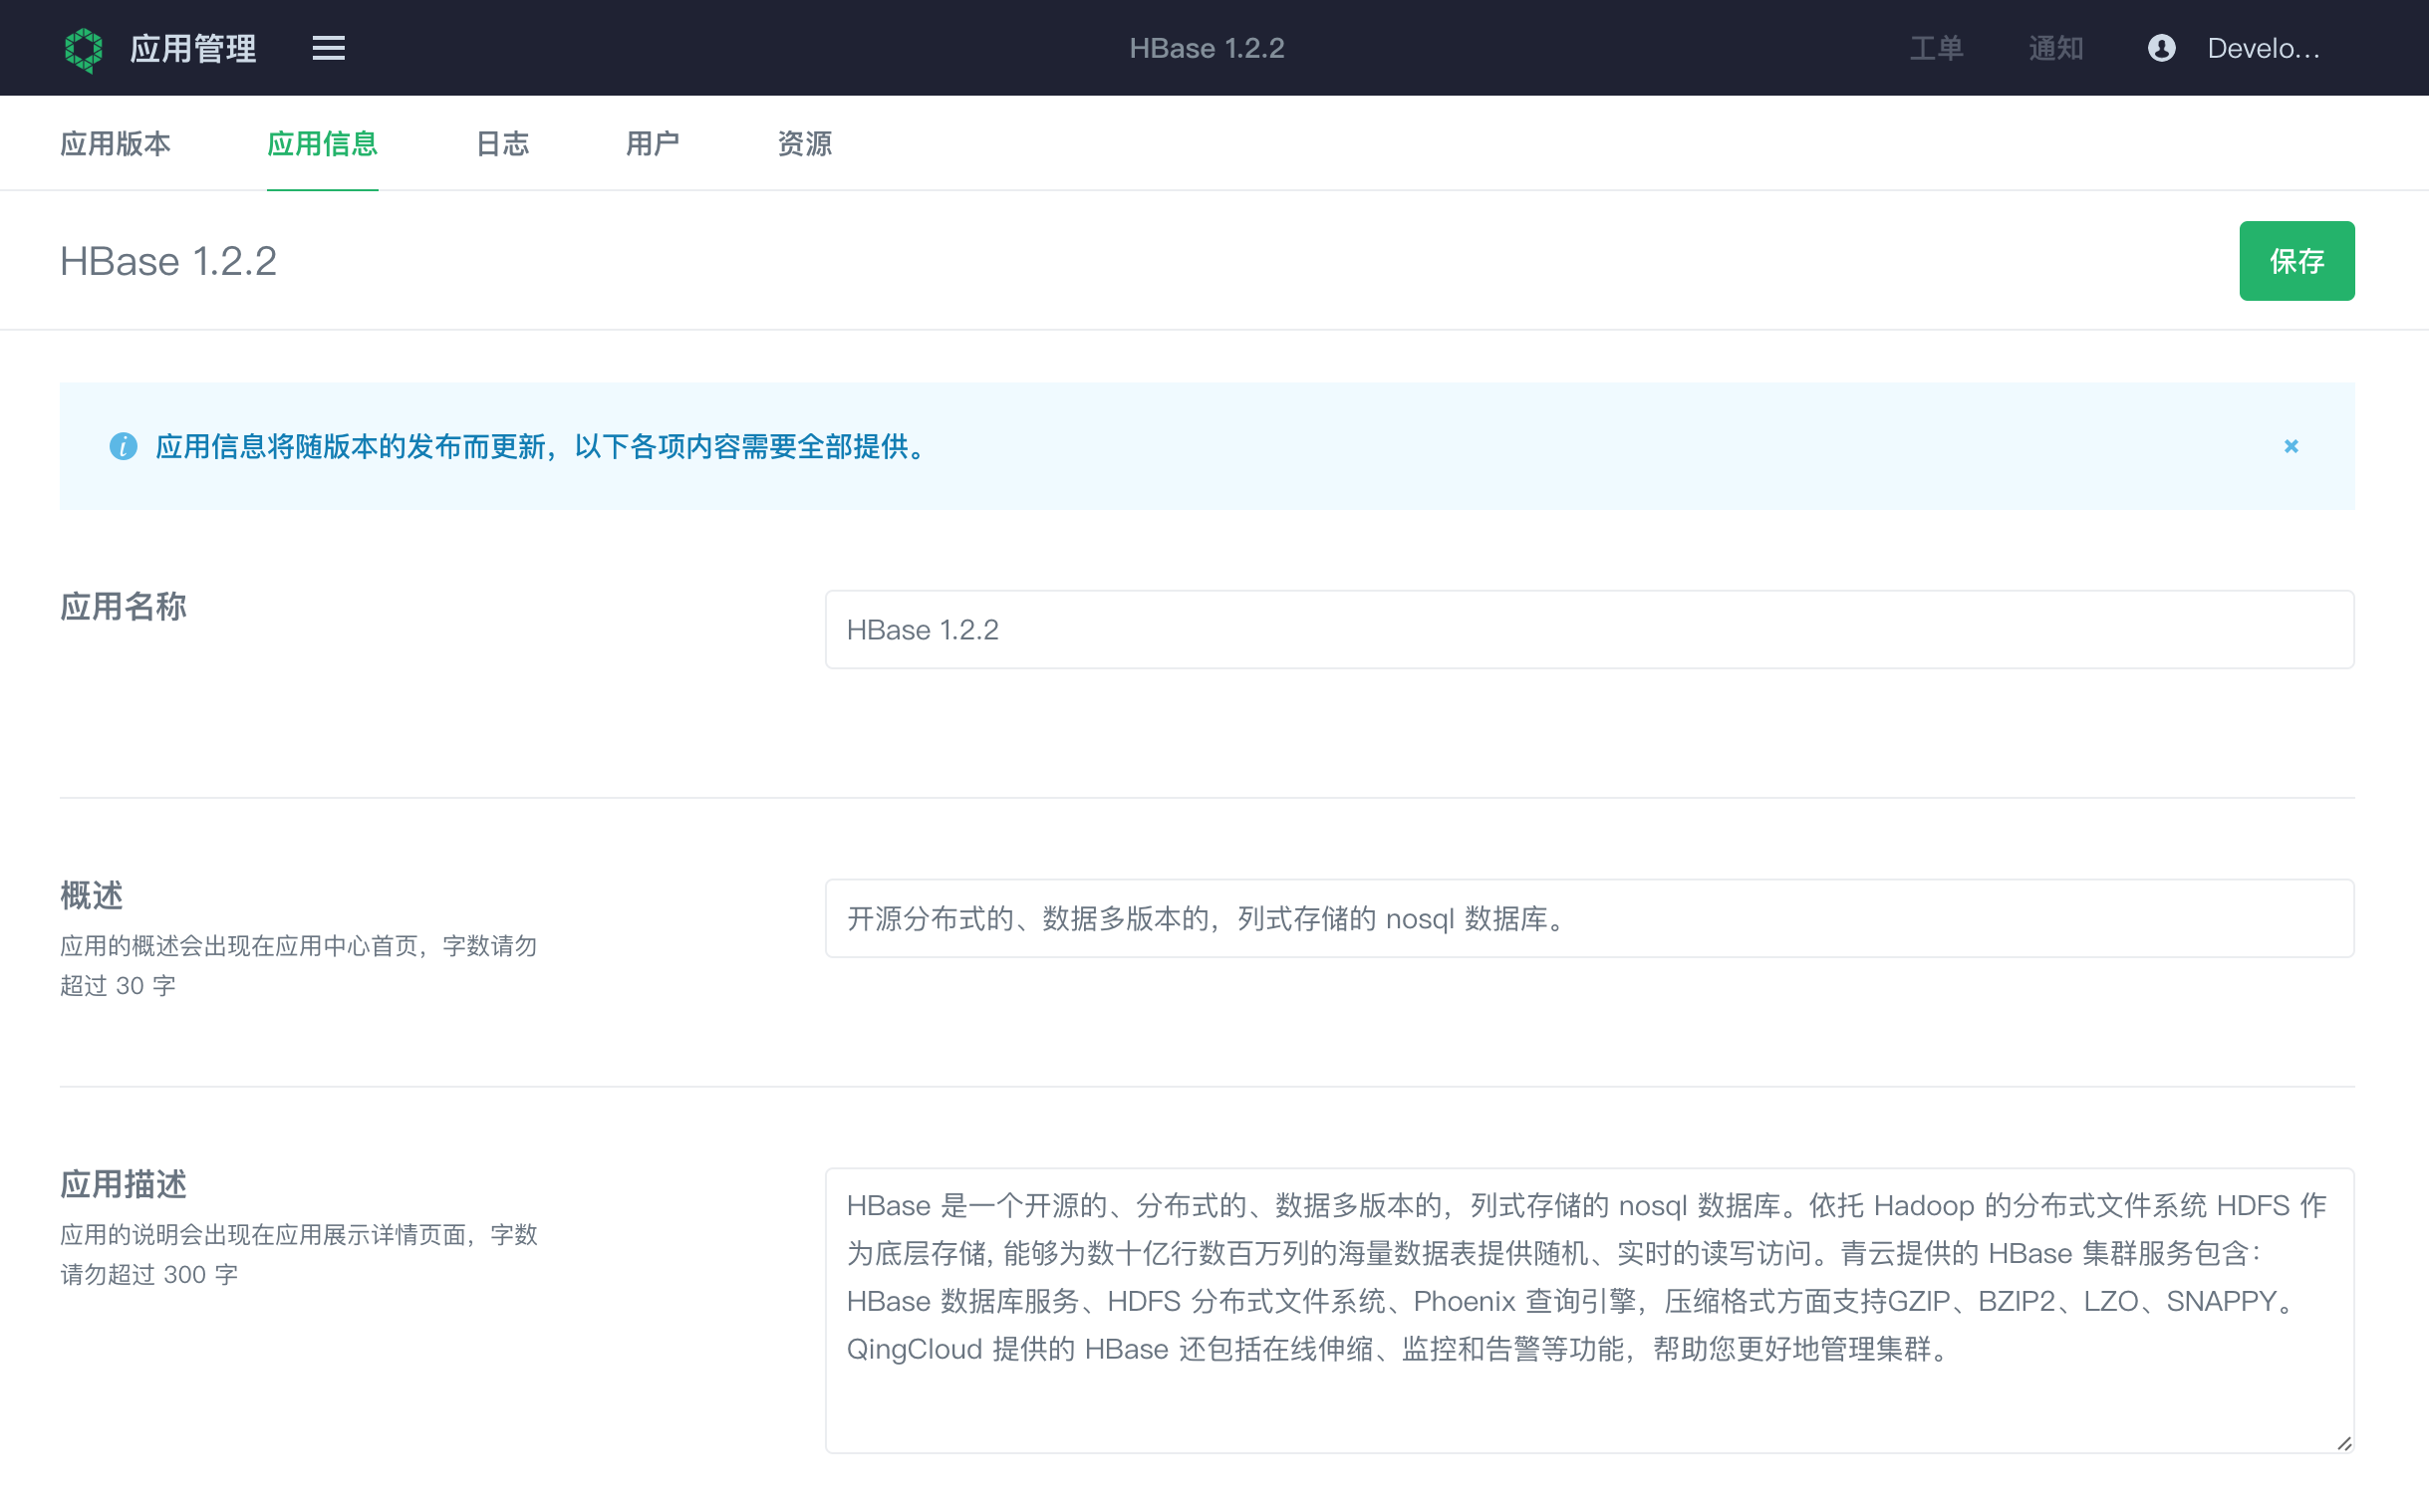The image size is (2429, 1512).
Task: Open the 日志 tab
Action: point(502,144)
